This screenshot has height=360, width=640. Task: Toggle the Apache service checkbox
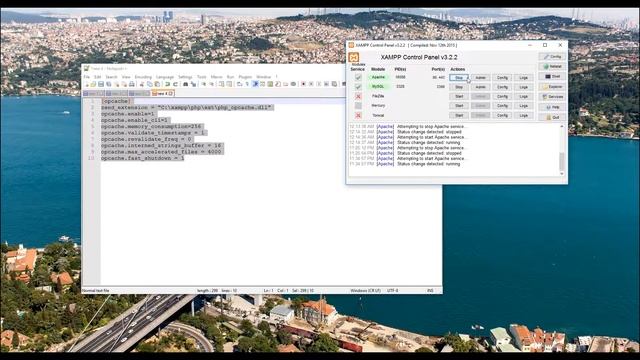pos(358,77)
